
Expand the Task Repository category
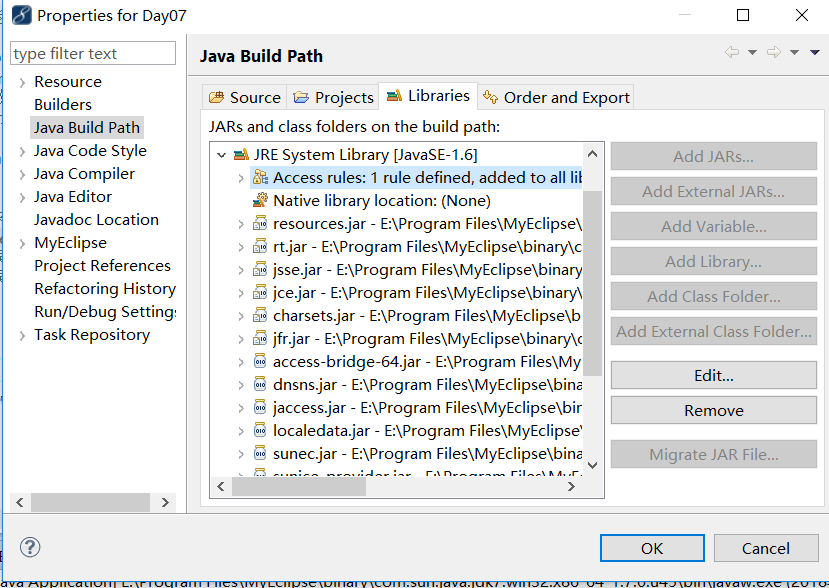point(22,336)
